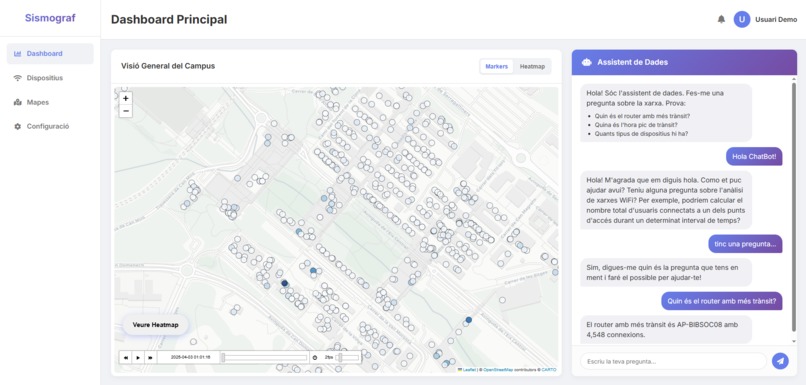Click the 'Sim, digues-me quin és' reply bubble
This screenshot has height=385, width=806.
pyautogui.click(x=666, y=272)
